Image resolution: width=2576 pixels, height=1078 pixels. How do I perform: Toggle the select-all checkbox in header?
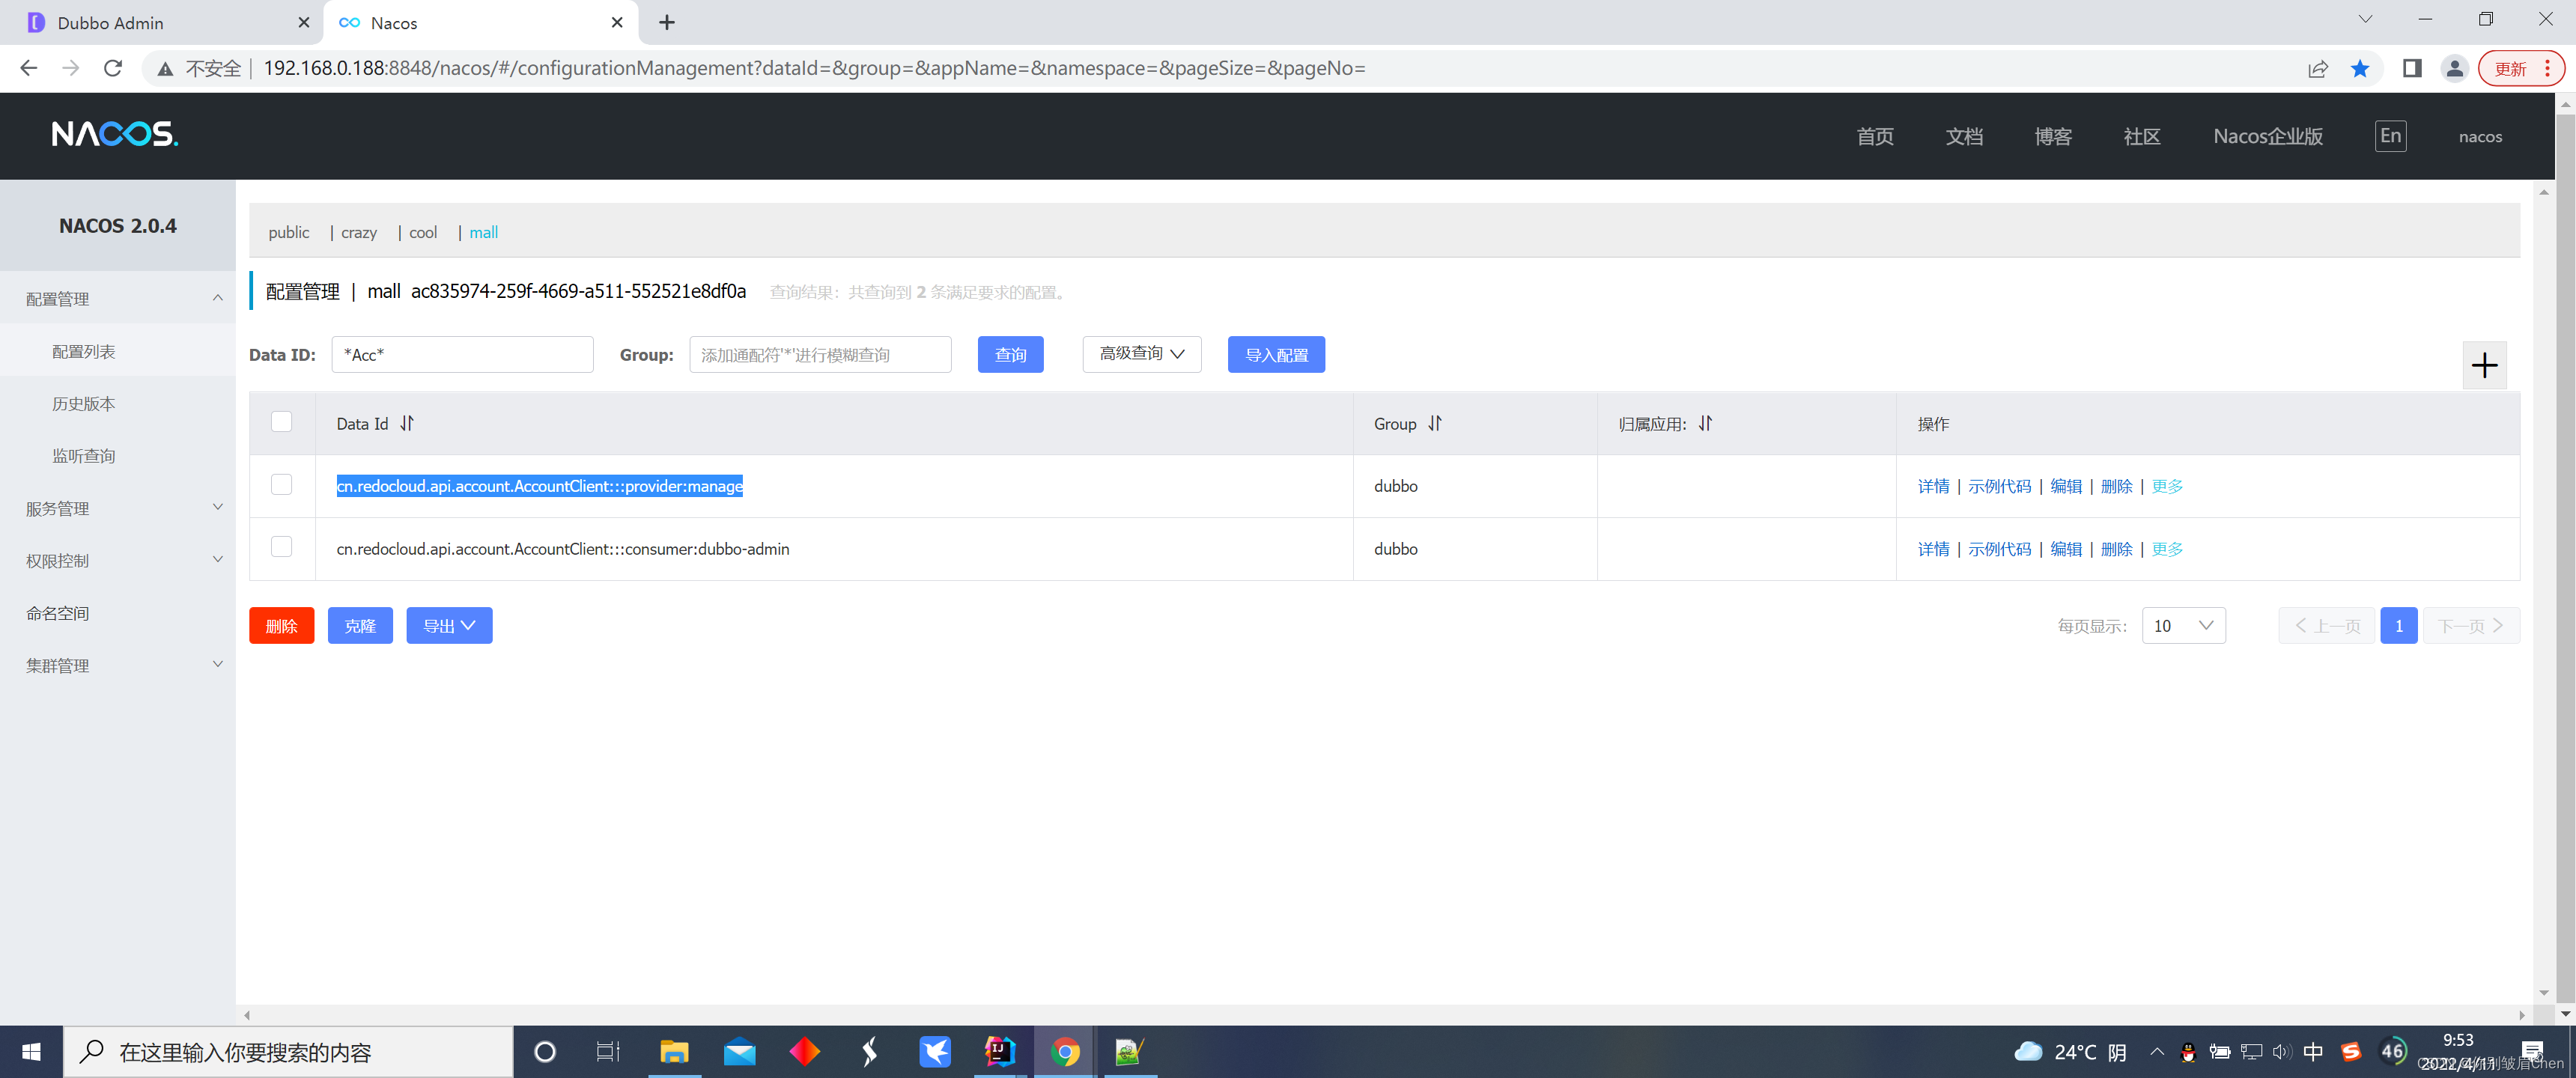pyautogui.click(x=282, y=422)
